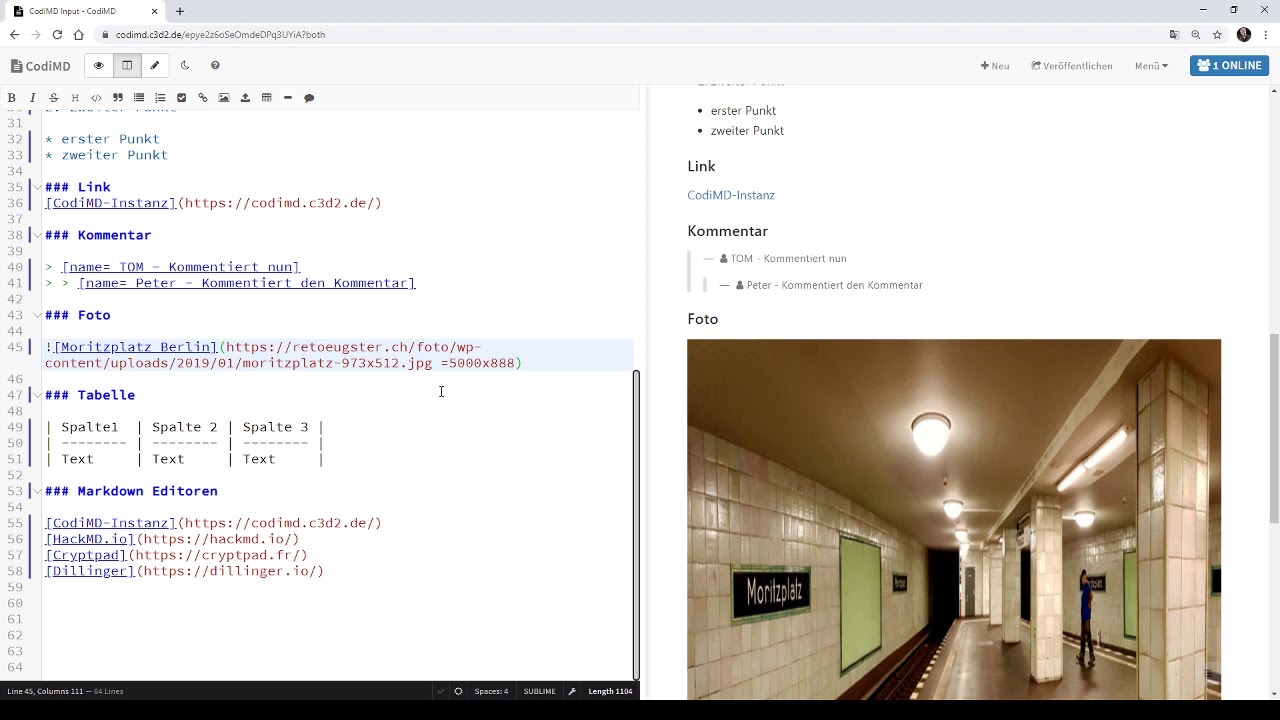Select the CodiMD Input browser tab

(84, 11)
